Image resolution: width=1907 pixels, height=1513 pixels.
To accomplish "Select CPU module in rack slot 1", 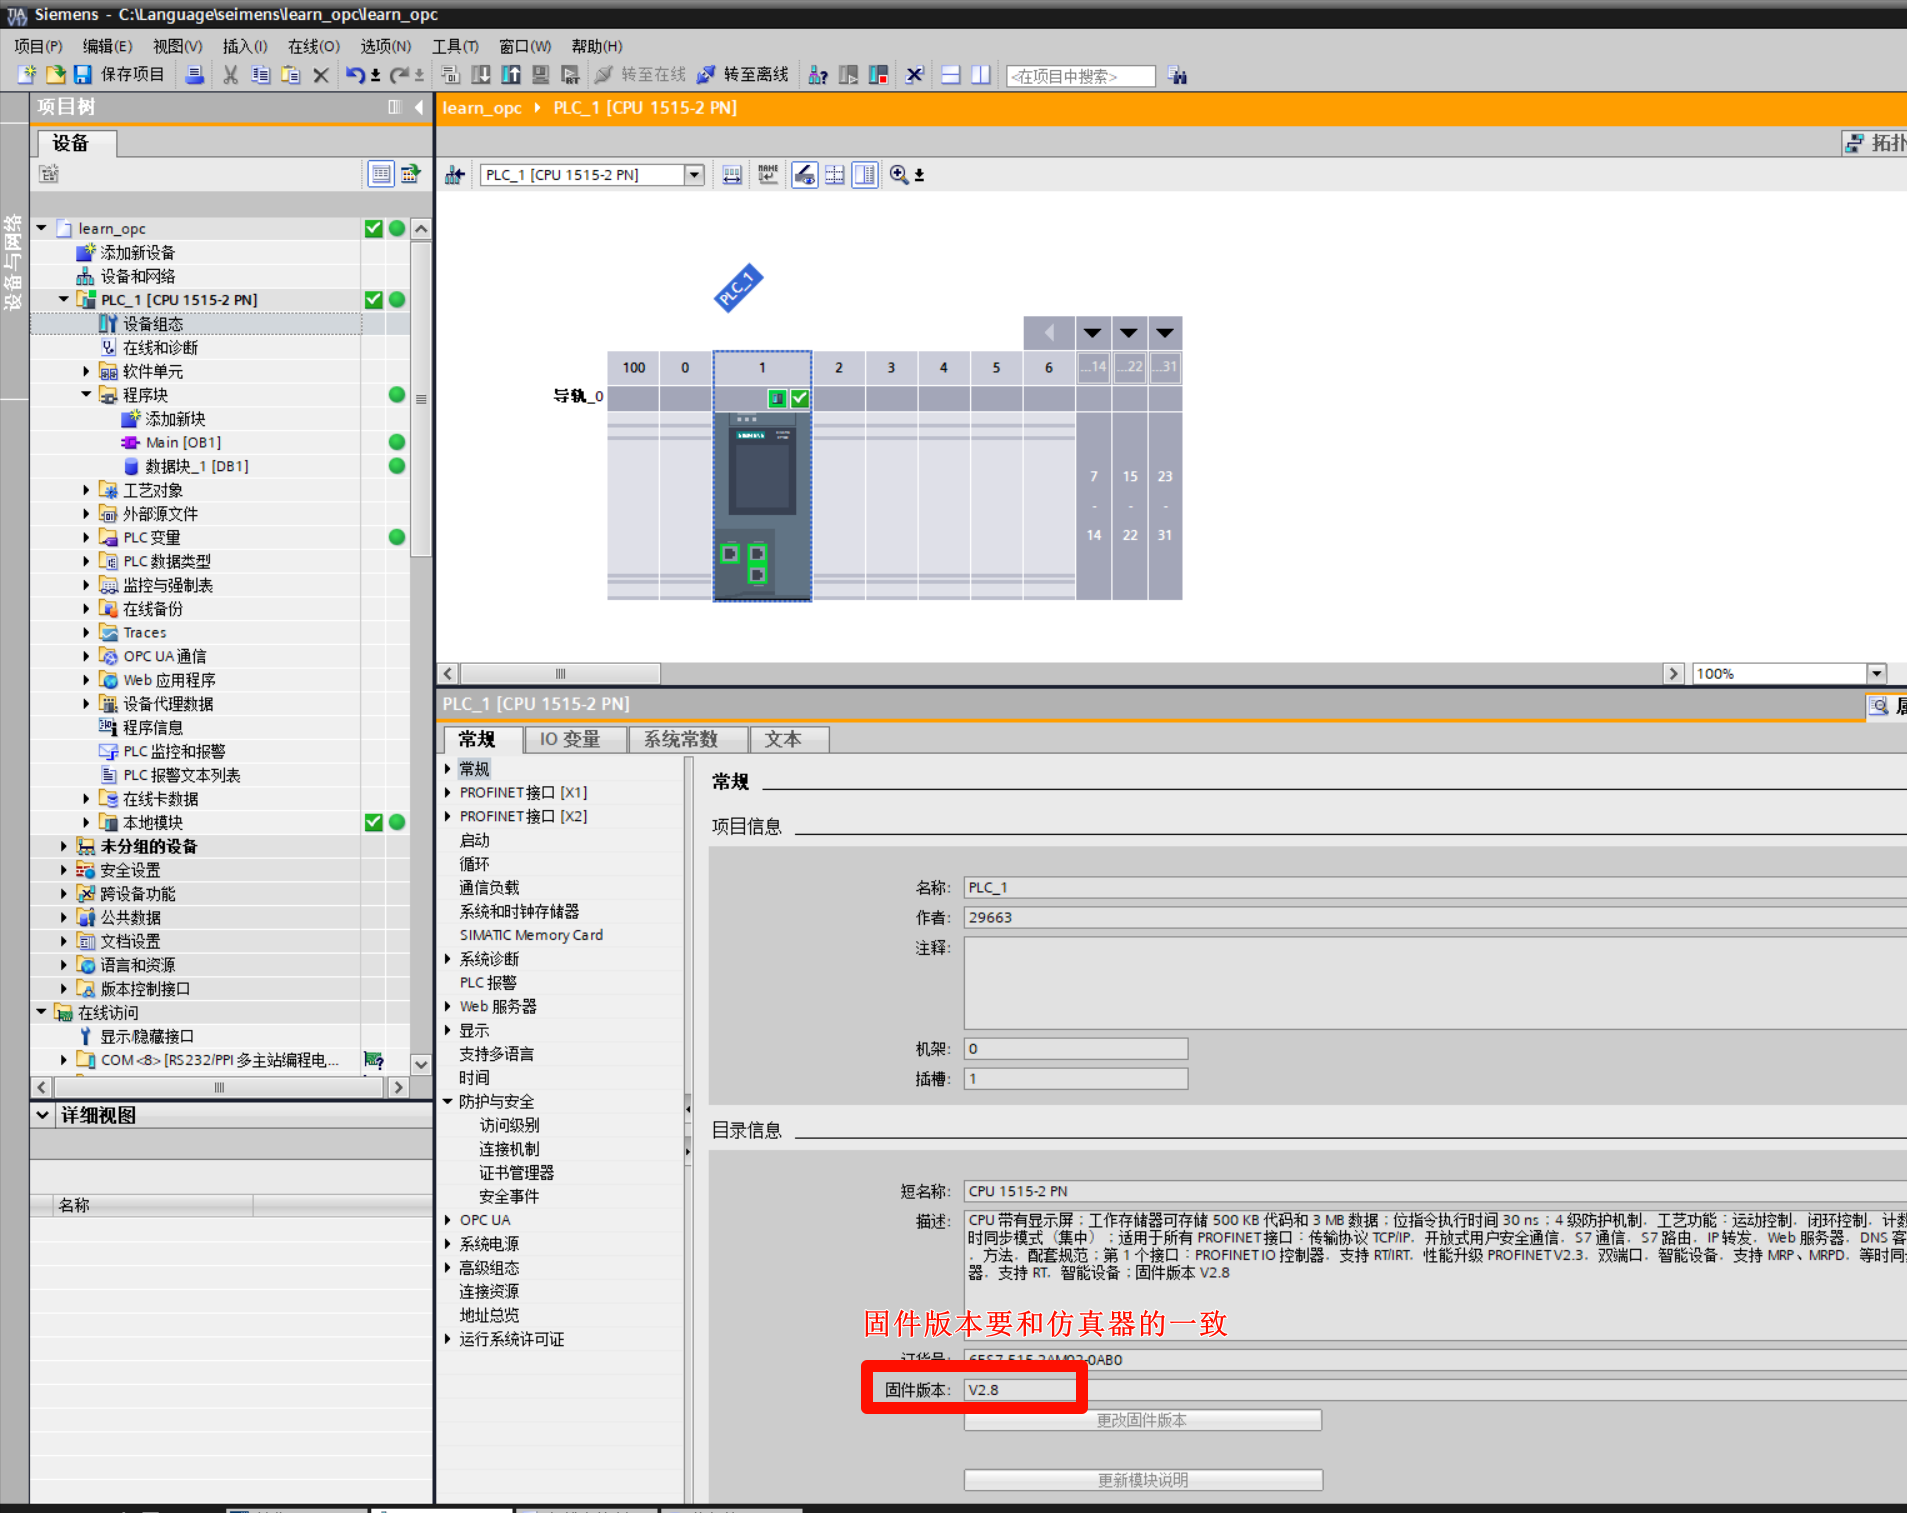I will click(x=762, y=505).
